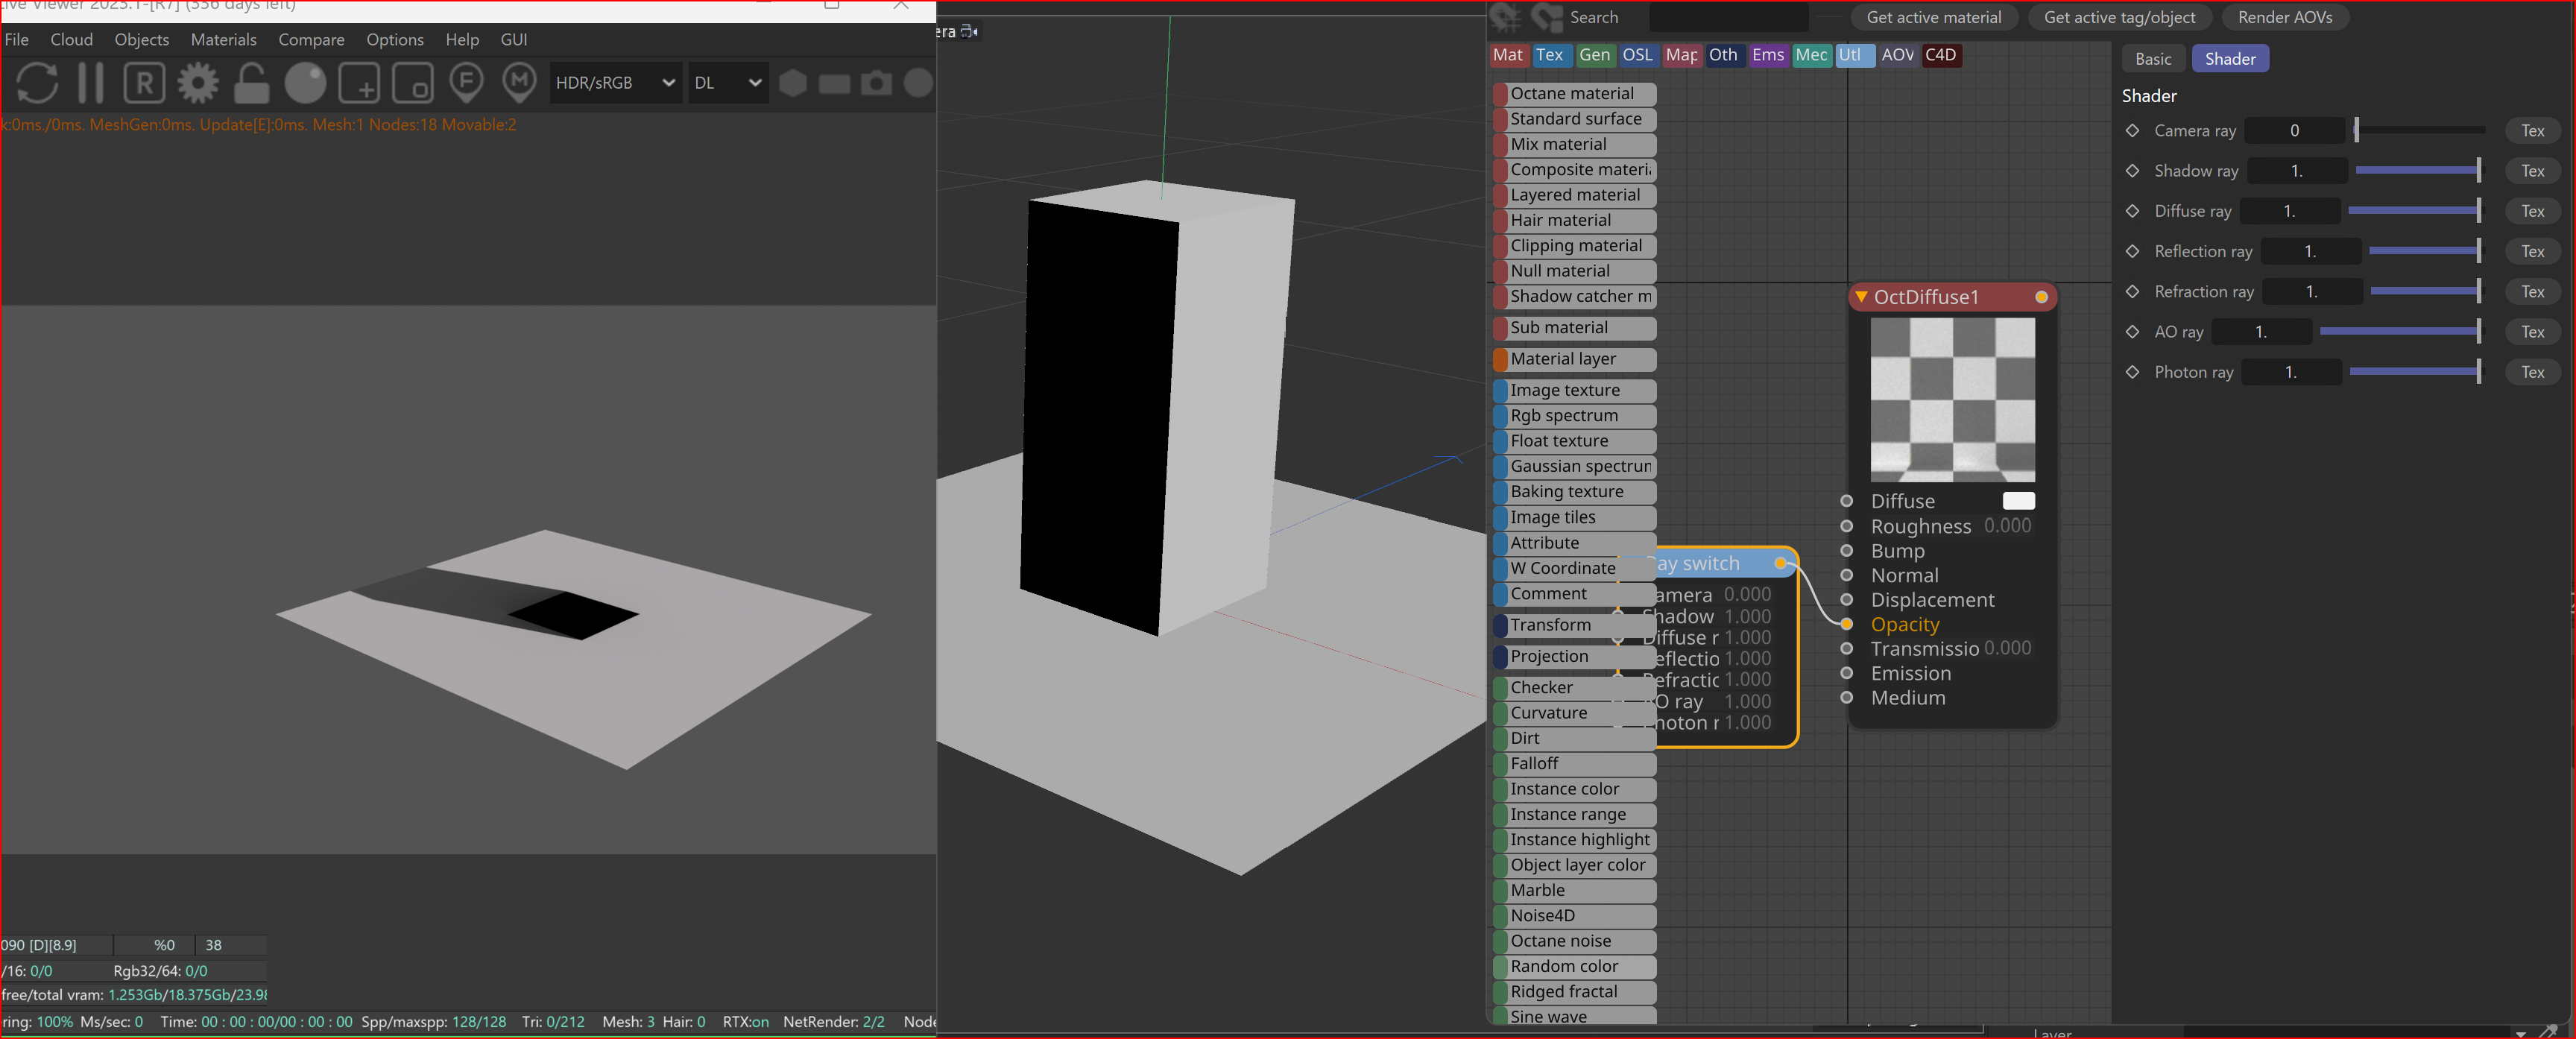Select the focus picker F icon
The height and width of the screenshot is (1039, 2576).
tap(466, 83)
